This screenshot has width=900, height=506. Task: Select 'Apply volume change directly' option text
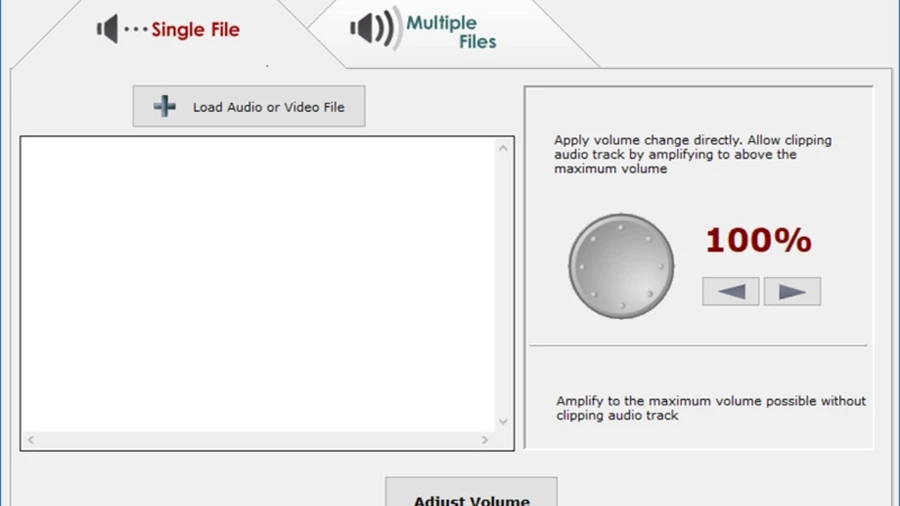coord(693,154)
